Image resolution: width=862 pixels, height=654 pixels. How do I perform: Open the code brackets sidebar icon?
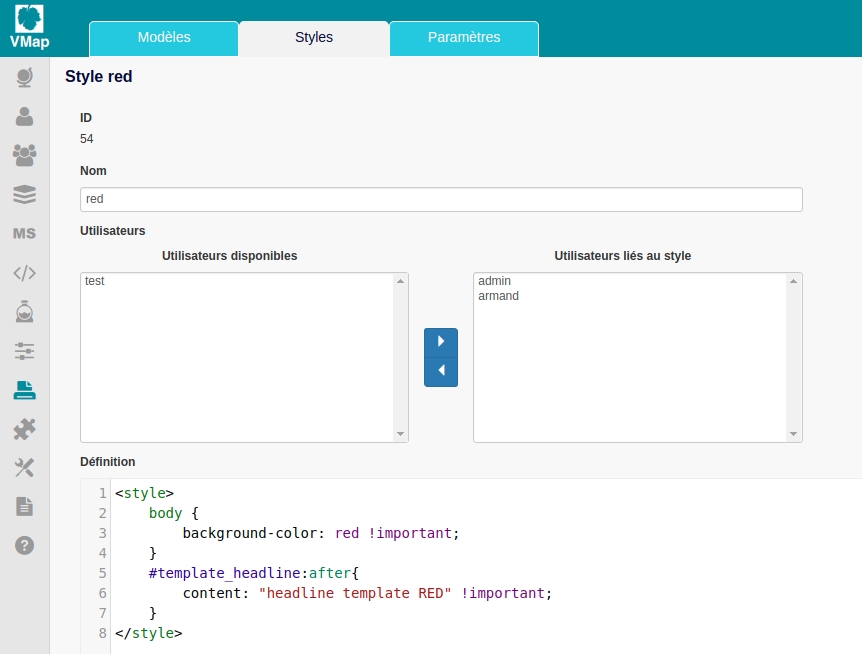pos(25,273)
